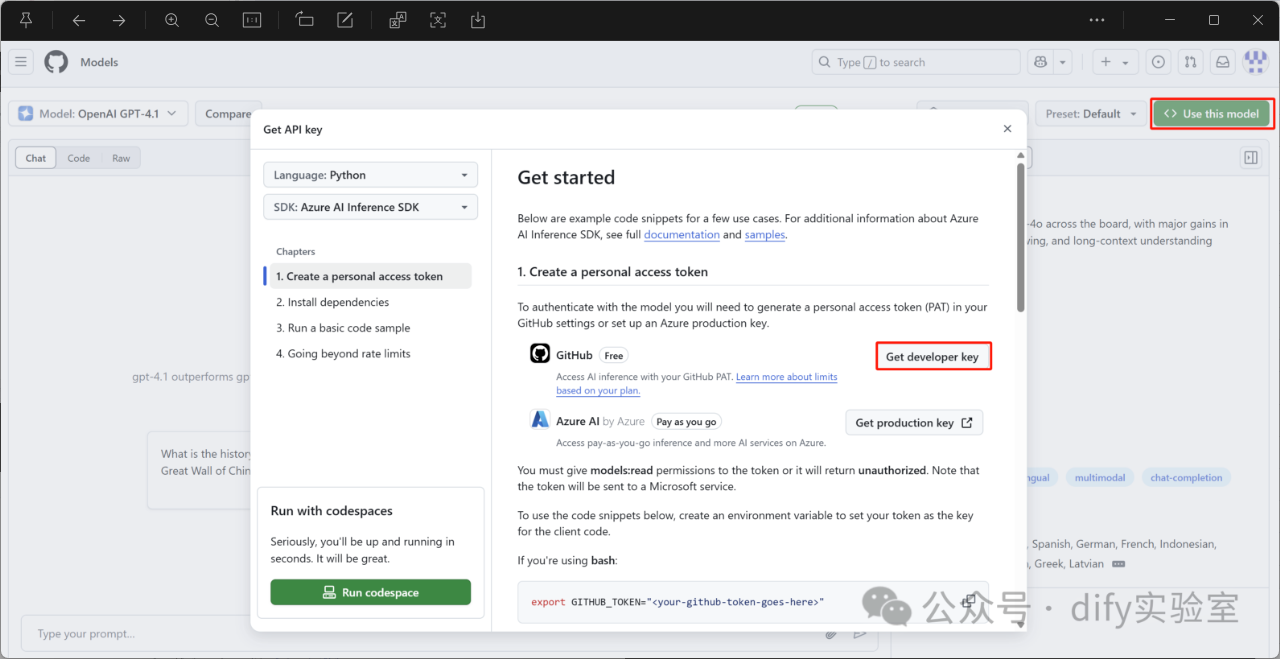The height and width of the screenshot is (659, 1280).
Task: Click the Get started heading
Action: 566,178
